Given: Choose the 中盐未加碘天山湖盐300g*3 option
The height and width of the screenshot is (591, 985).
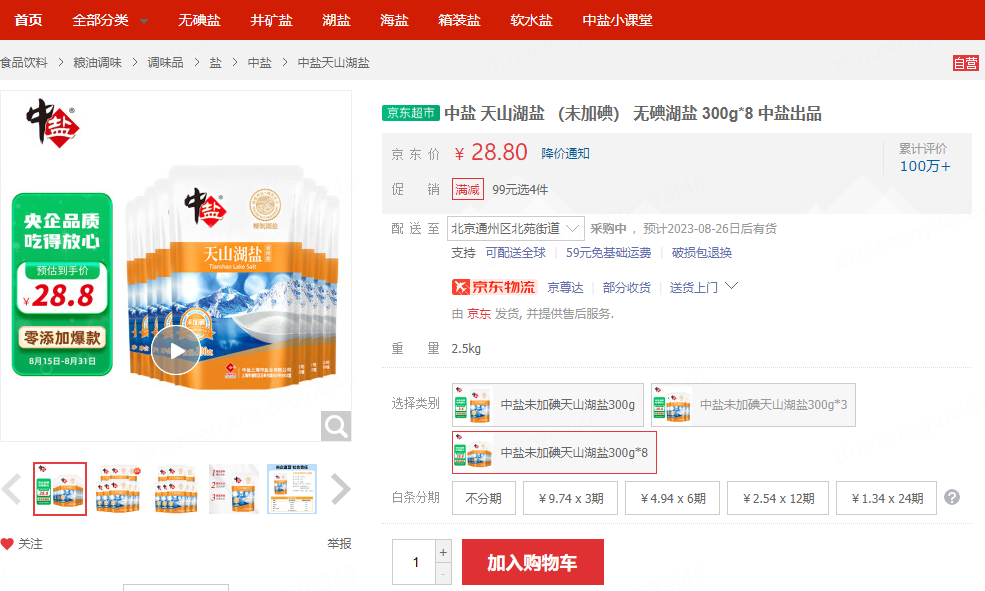Looking at the screenshot, I should pyautogui.click(x=753, y=405).
